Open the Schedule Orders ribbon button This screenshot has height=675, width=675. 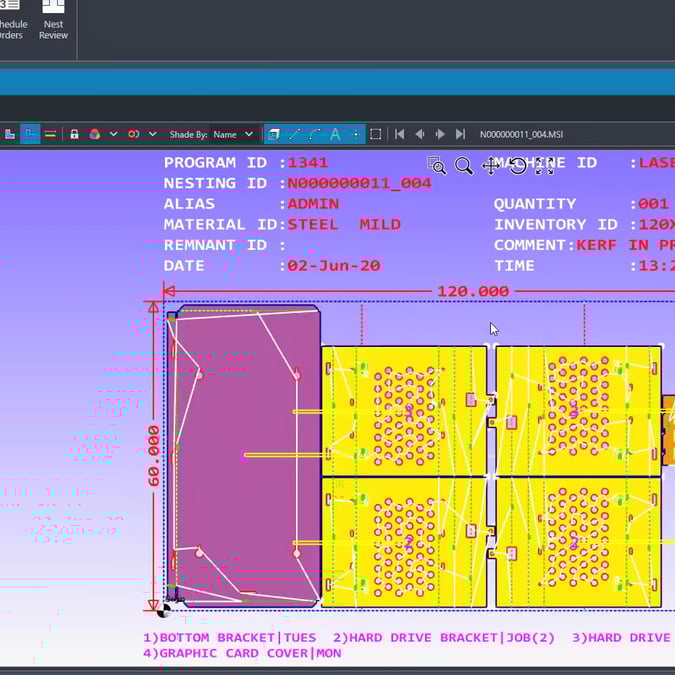coord(11,20)
